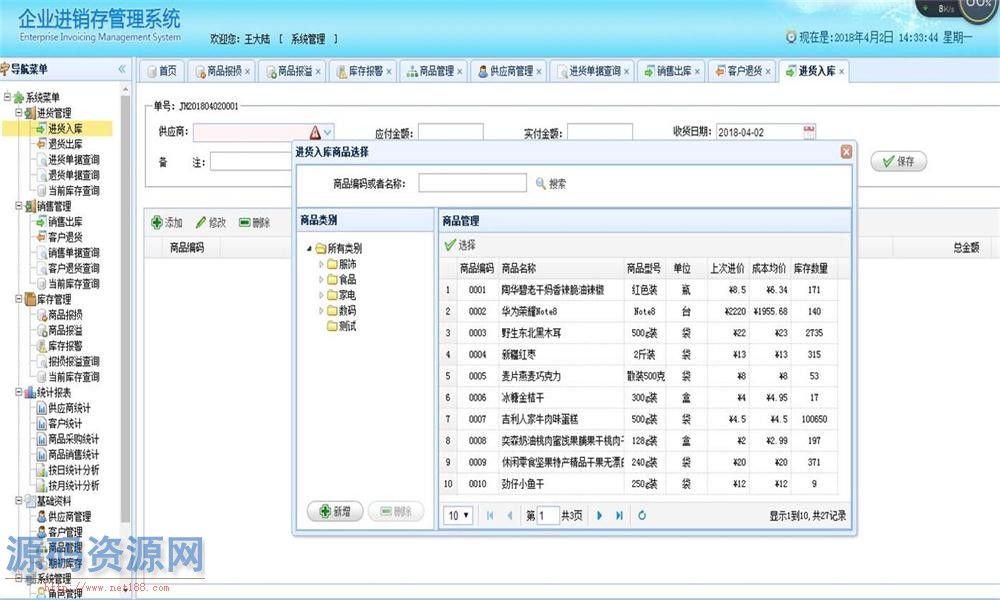Click the 保存 button
1000x600 pixels.
(898, 162)
